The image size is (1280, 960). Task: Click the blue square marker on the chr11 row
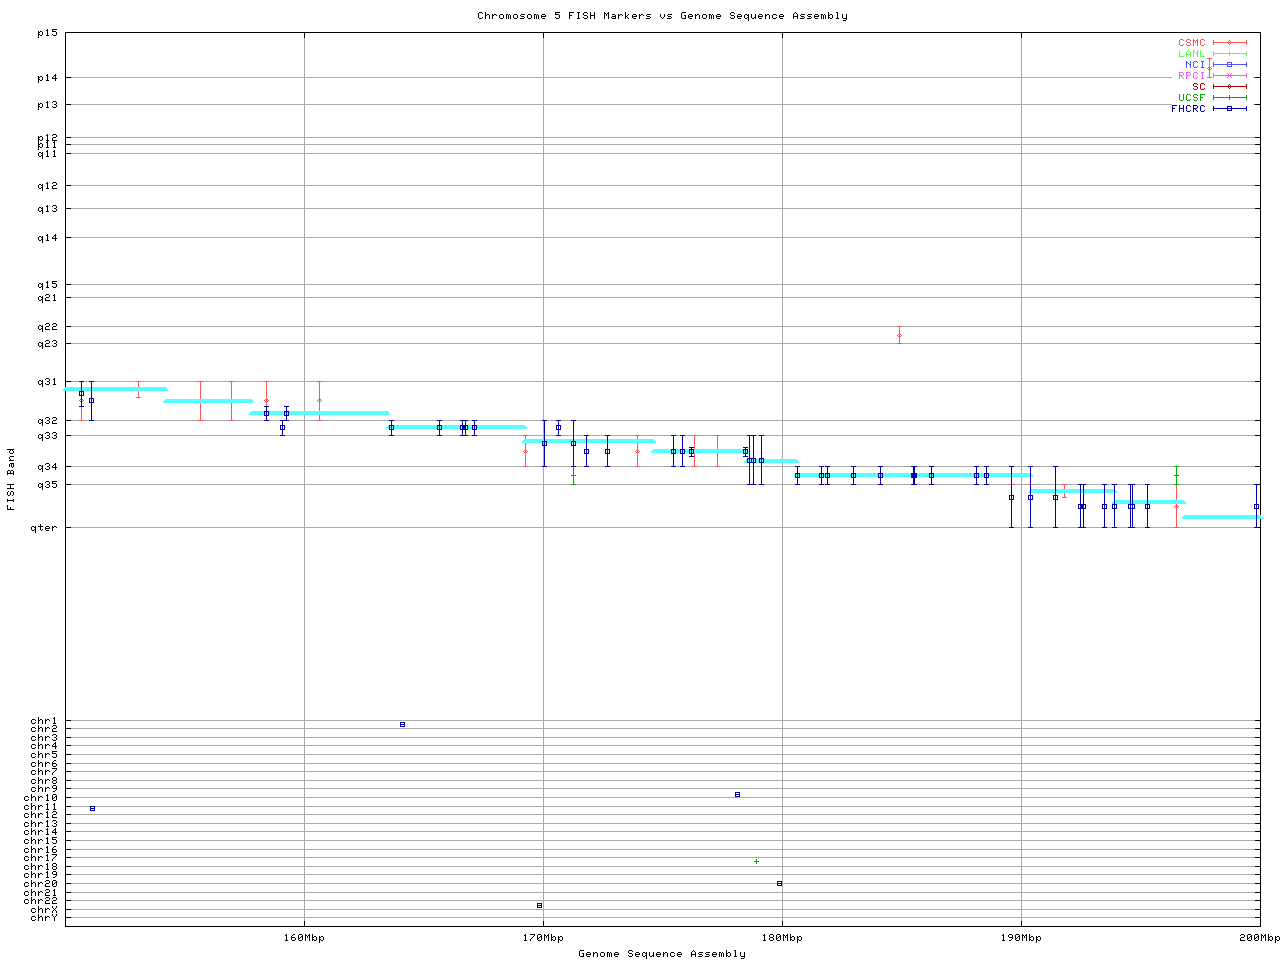[x=92, y=808]
